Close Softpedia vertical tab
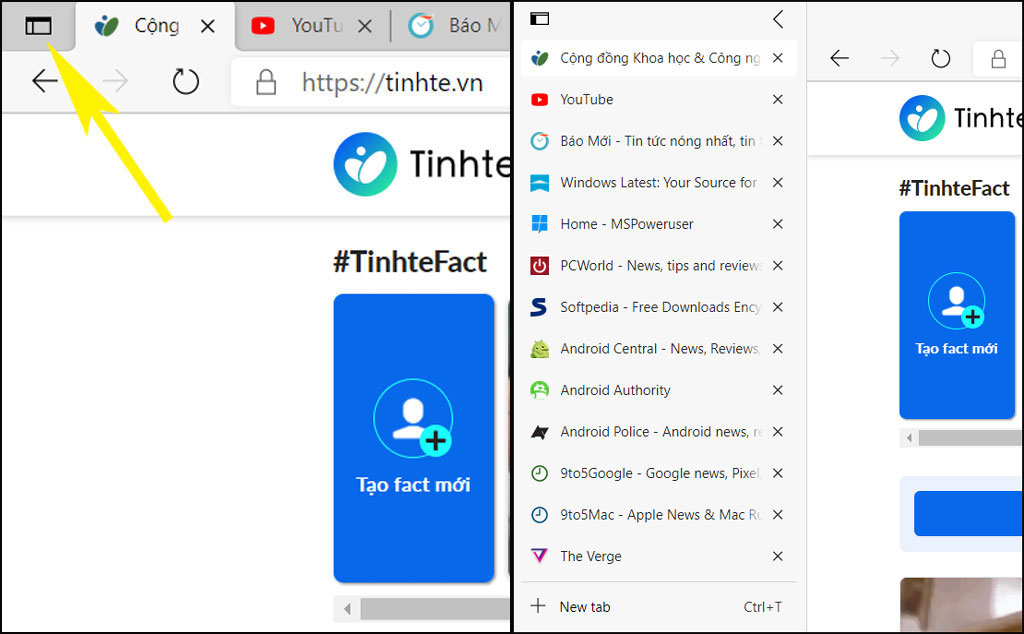Screen dimensions: 1024x634 [x=778, y=307]
